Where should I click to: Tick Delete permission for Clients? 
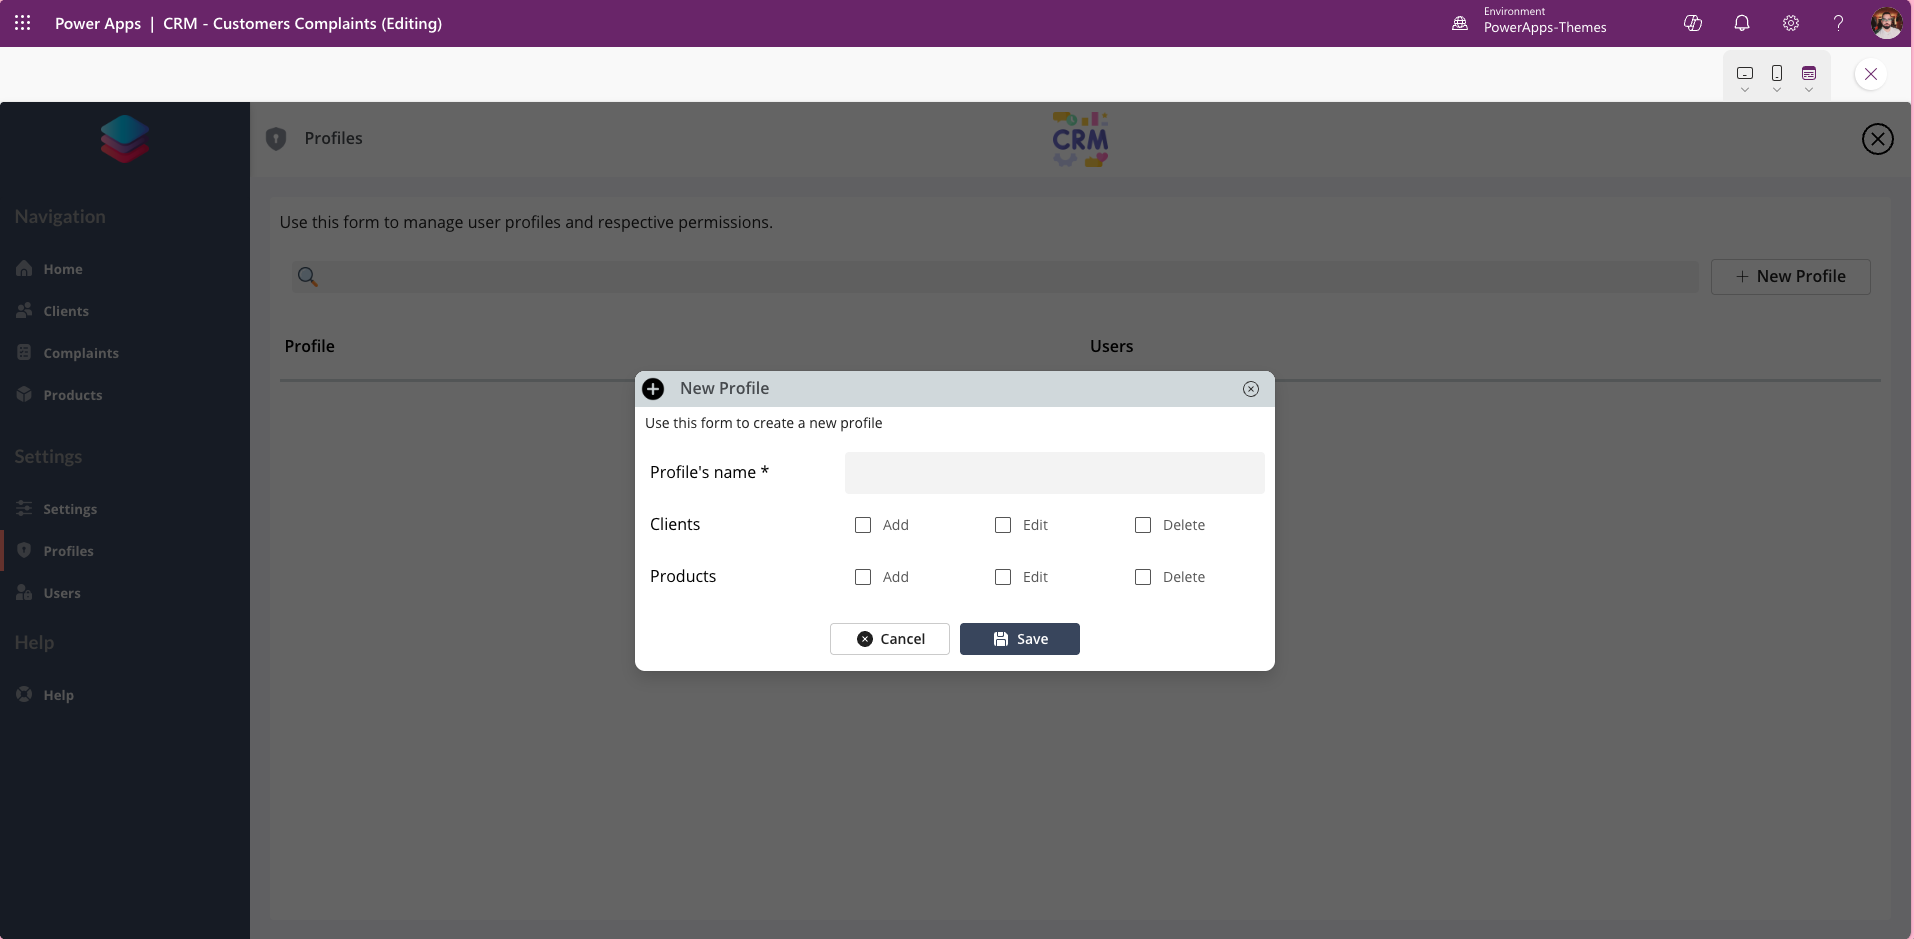[x=1143, y=525]
